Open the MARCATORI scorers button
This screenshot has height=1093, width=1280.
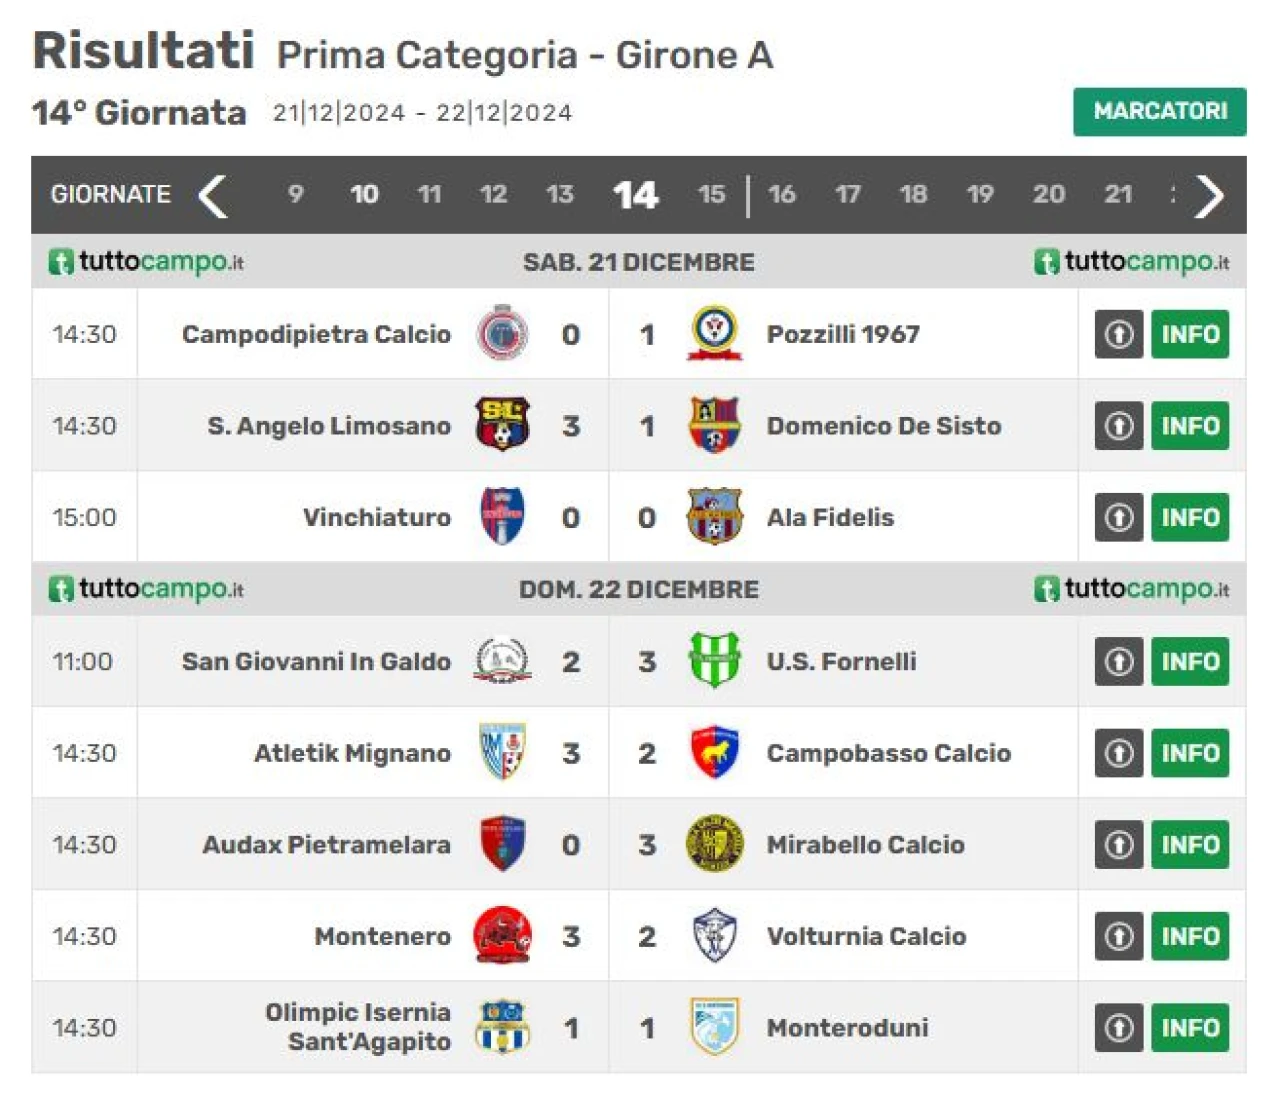pyautogui.click(x=1160, y=111)
